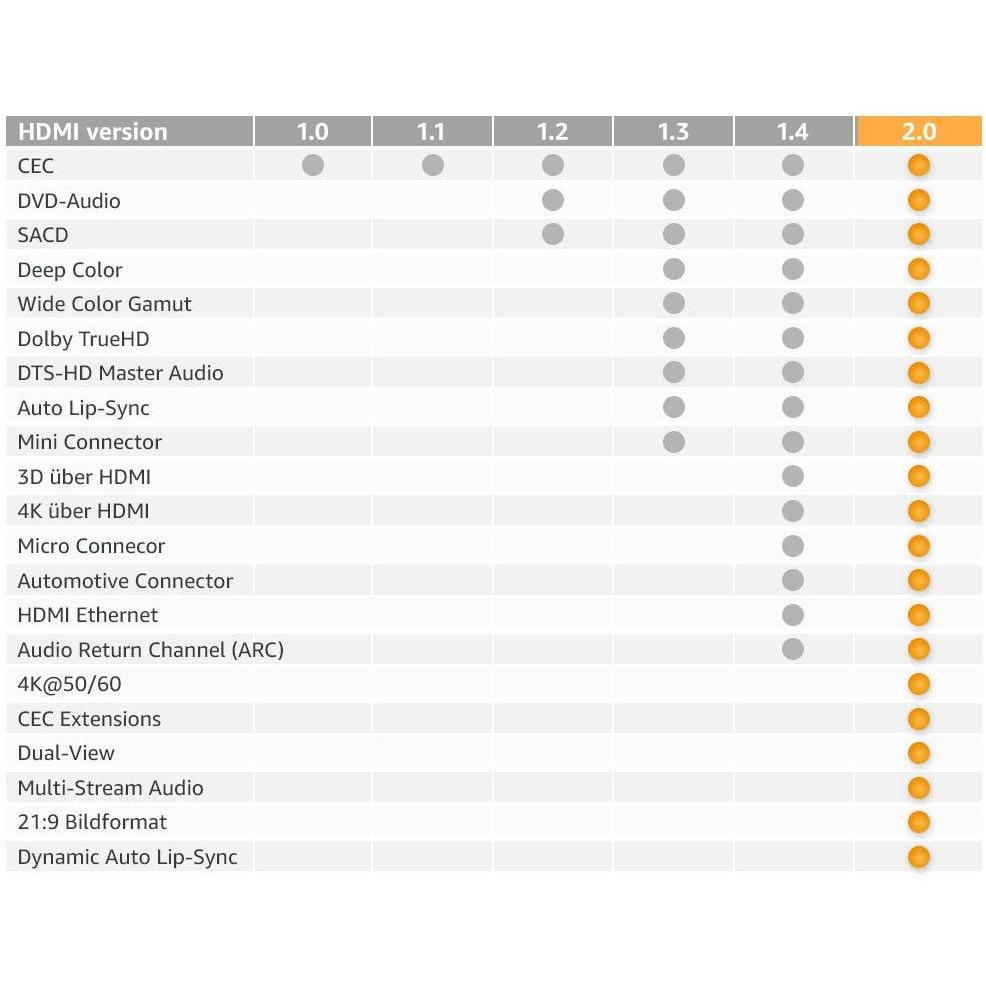This screenshot has height=986, width=986.
Task: Select the 1.3 version column header
Action: 674,131
